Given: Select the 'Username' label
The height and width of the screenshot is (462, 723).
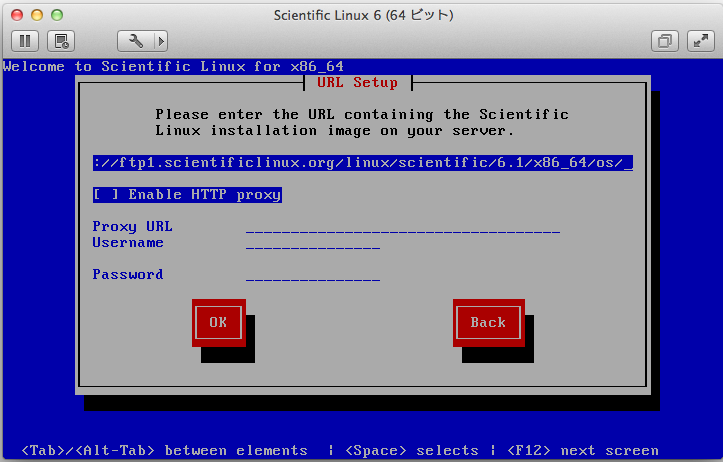Looking at the screenshot, I should tap(128, 243).
